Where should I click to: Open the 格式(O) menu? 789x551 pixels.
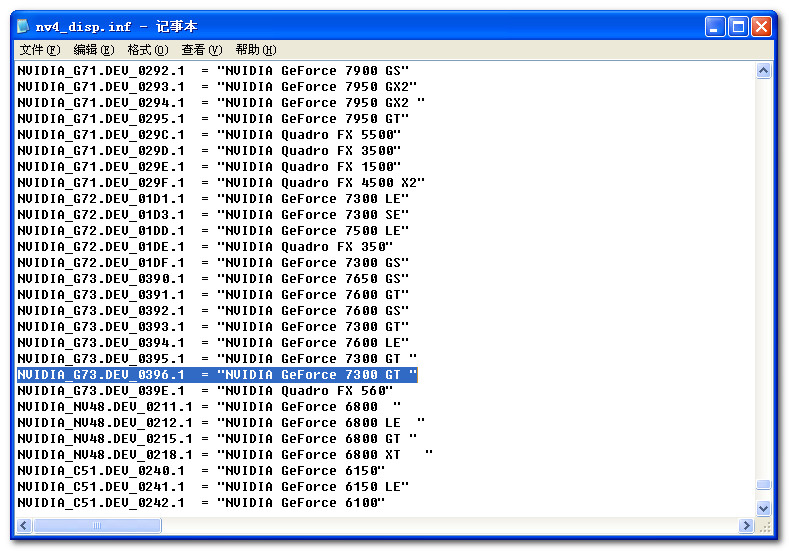tap(147, 50)
